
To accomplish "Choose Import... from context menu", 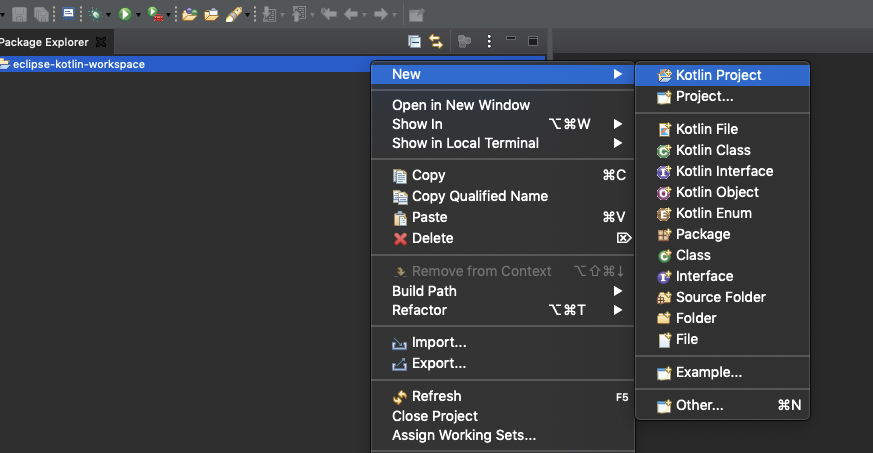I will click(503, 342).
